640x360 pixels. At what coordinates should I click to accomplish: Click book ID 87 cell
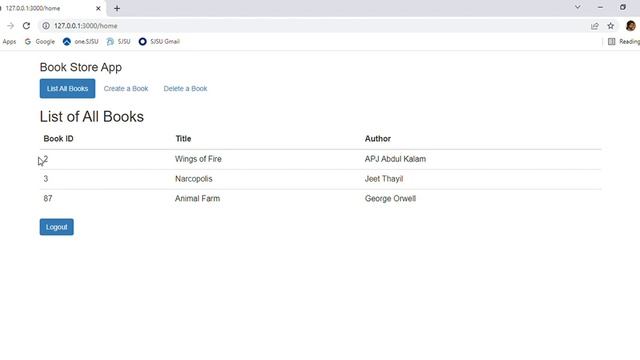48,198
